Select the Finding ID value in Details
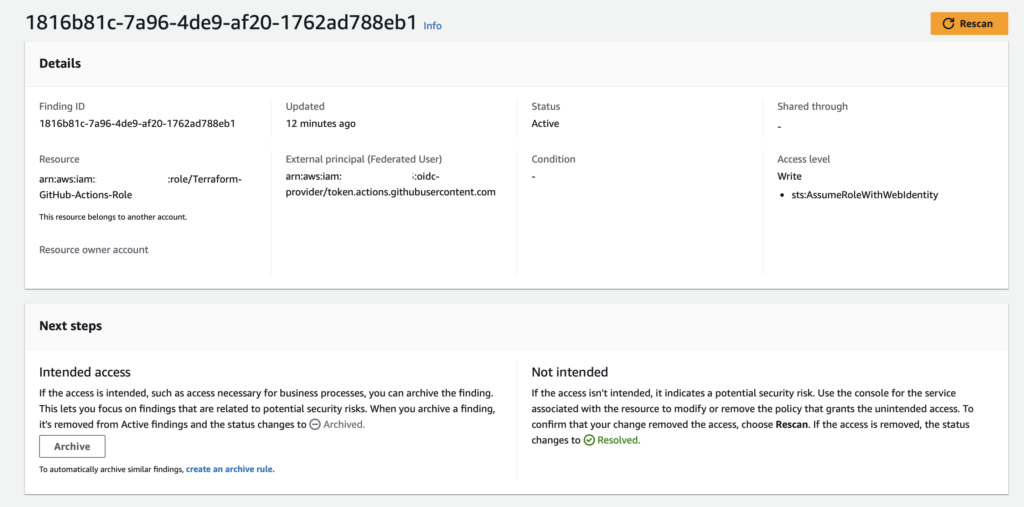 click(137, 124)
